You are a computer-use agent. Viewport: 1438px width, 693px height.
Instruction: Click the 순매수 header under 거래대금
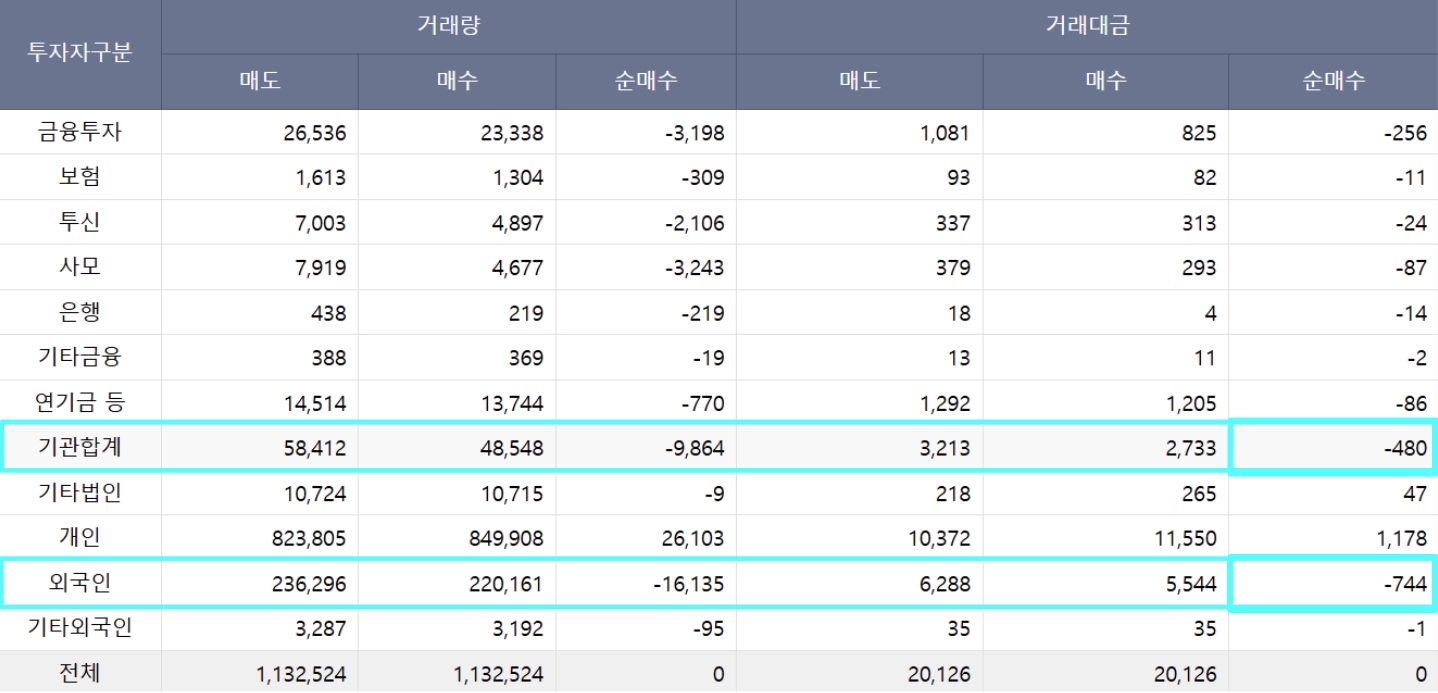1333,82
